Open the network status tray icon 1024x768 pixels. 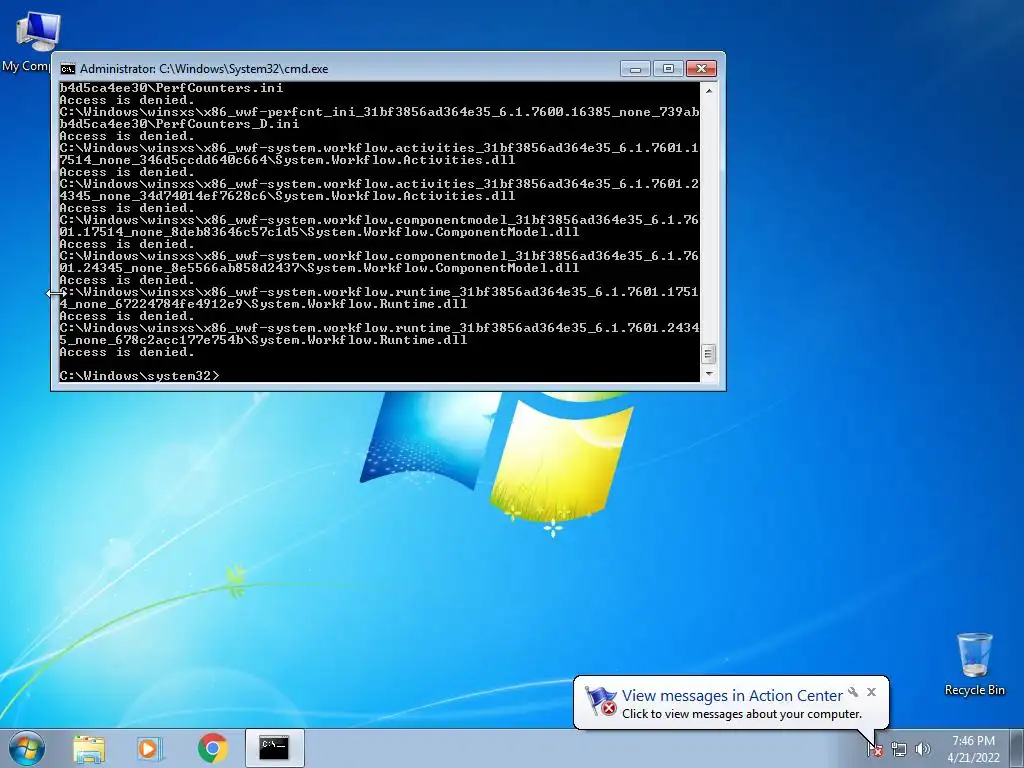[899, 750]
